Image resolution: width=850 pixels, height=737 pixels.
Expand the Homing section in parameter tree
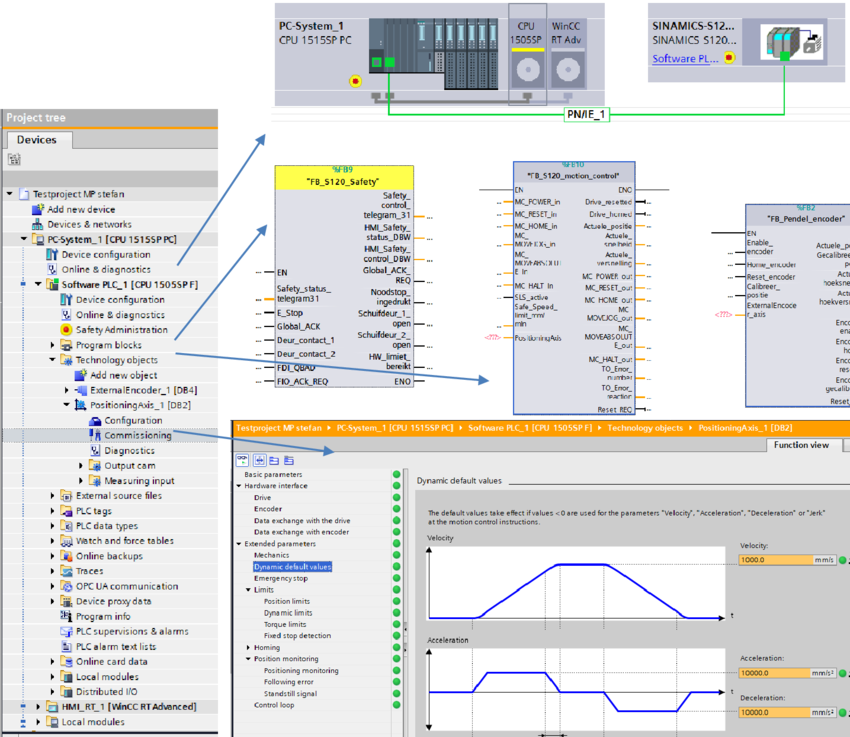(x=247, y=647)
